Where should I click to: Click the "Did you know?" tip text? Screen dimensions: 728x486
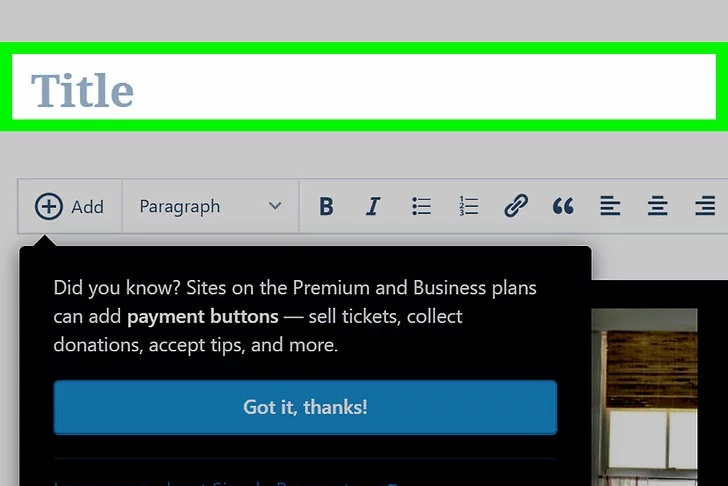tap(110, 288)
